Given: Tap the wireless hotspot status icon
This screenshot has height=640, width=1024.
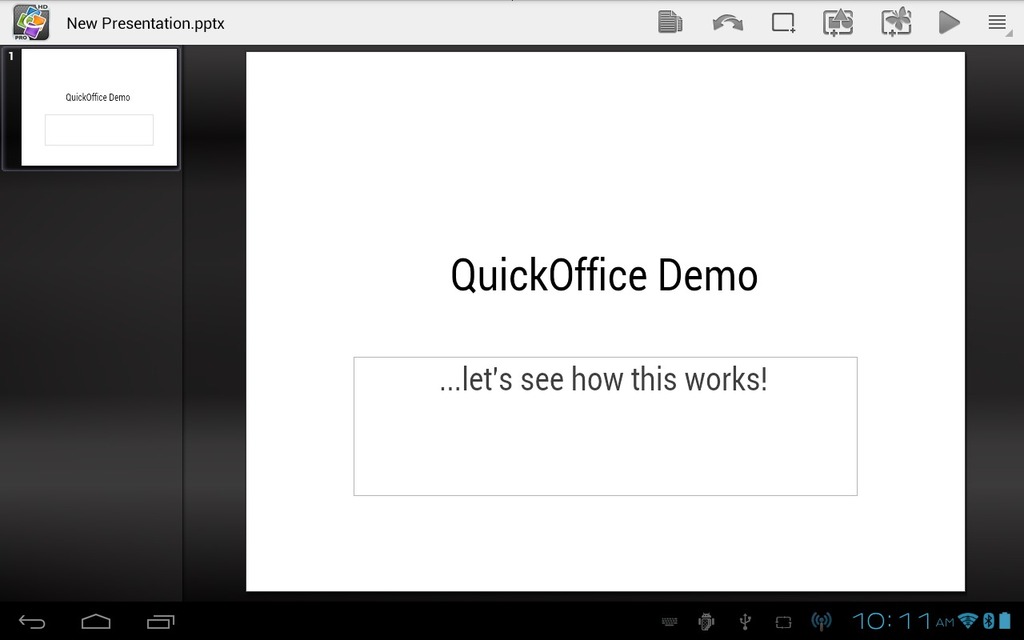Looking at the screenshot, I should point(821,621).
